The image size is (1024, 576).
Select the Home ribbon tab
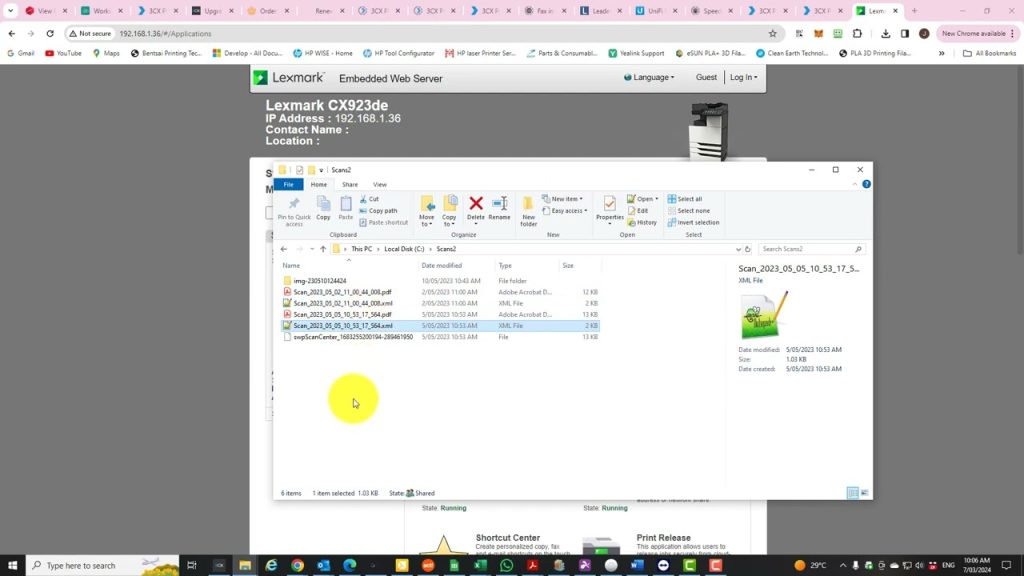click(319, 184)
